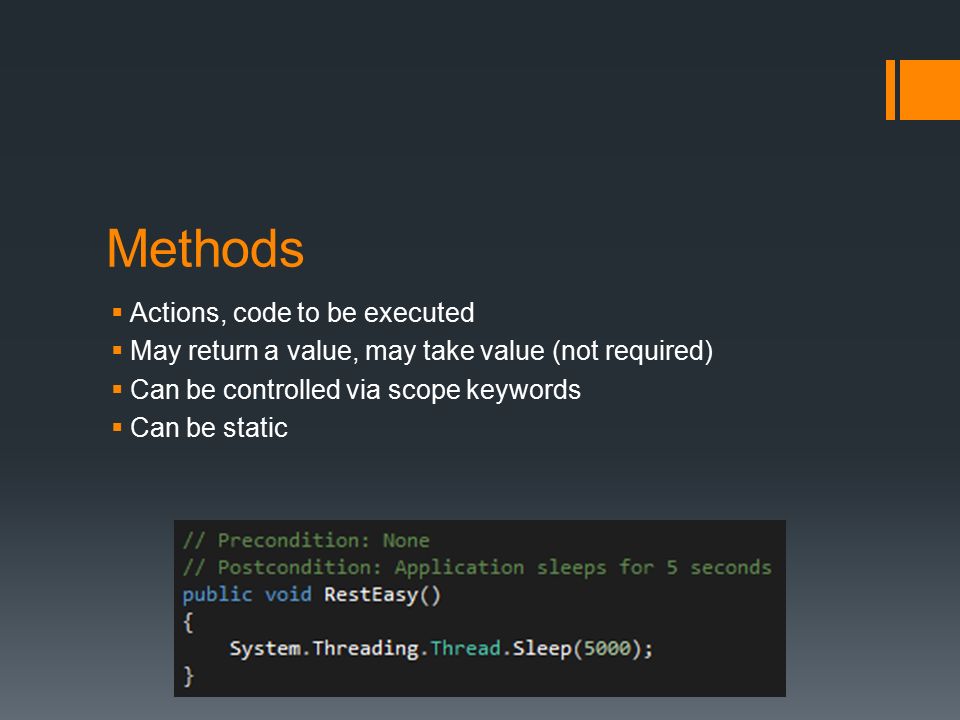Click the void keyword in code
The image size is (960, 720).
point(288,594)
